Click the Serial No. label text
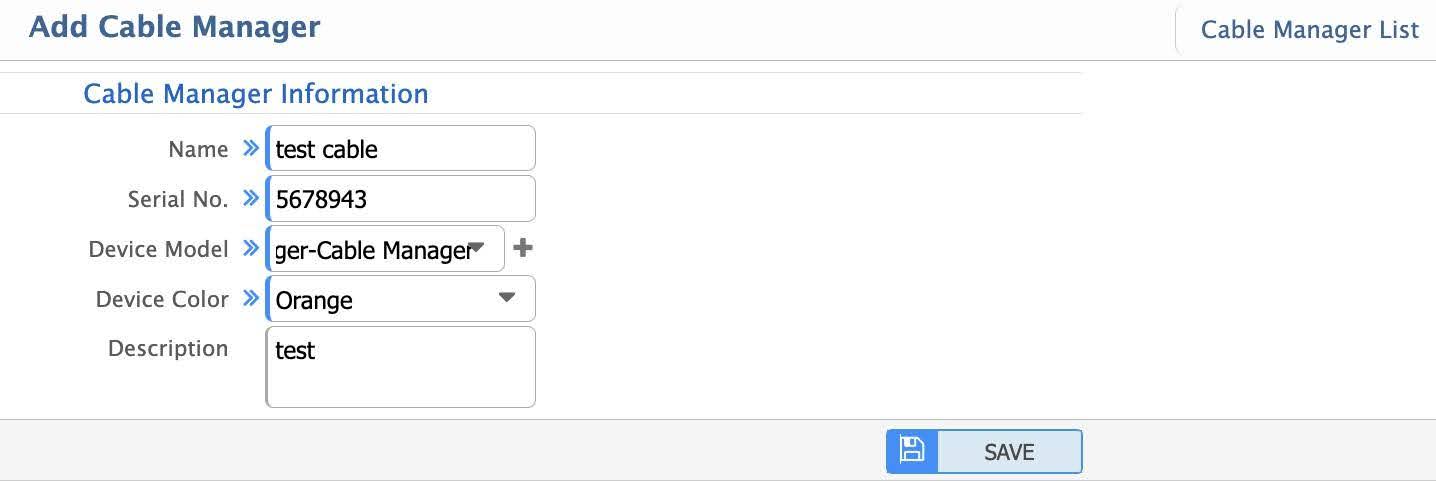 pyautogui.click(x=178, y=199)
